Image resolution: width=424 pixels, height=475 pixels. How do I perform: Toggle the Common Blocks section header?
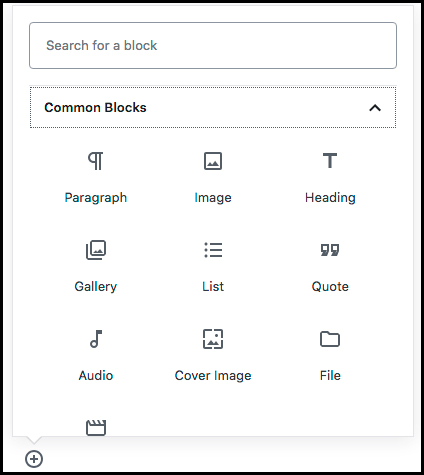pyautogui.click(x=213, y=107)
